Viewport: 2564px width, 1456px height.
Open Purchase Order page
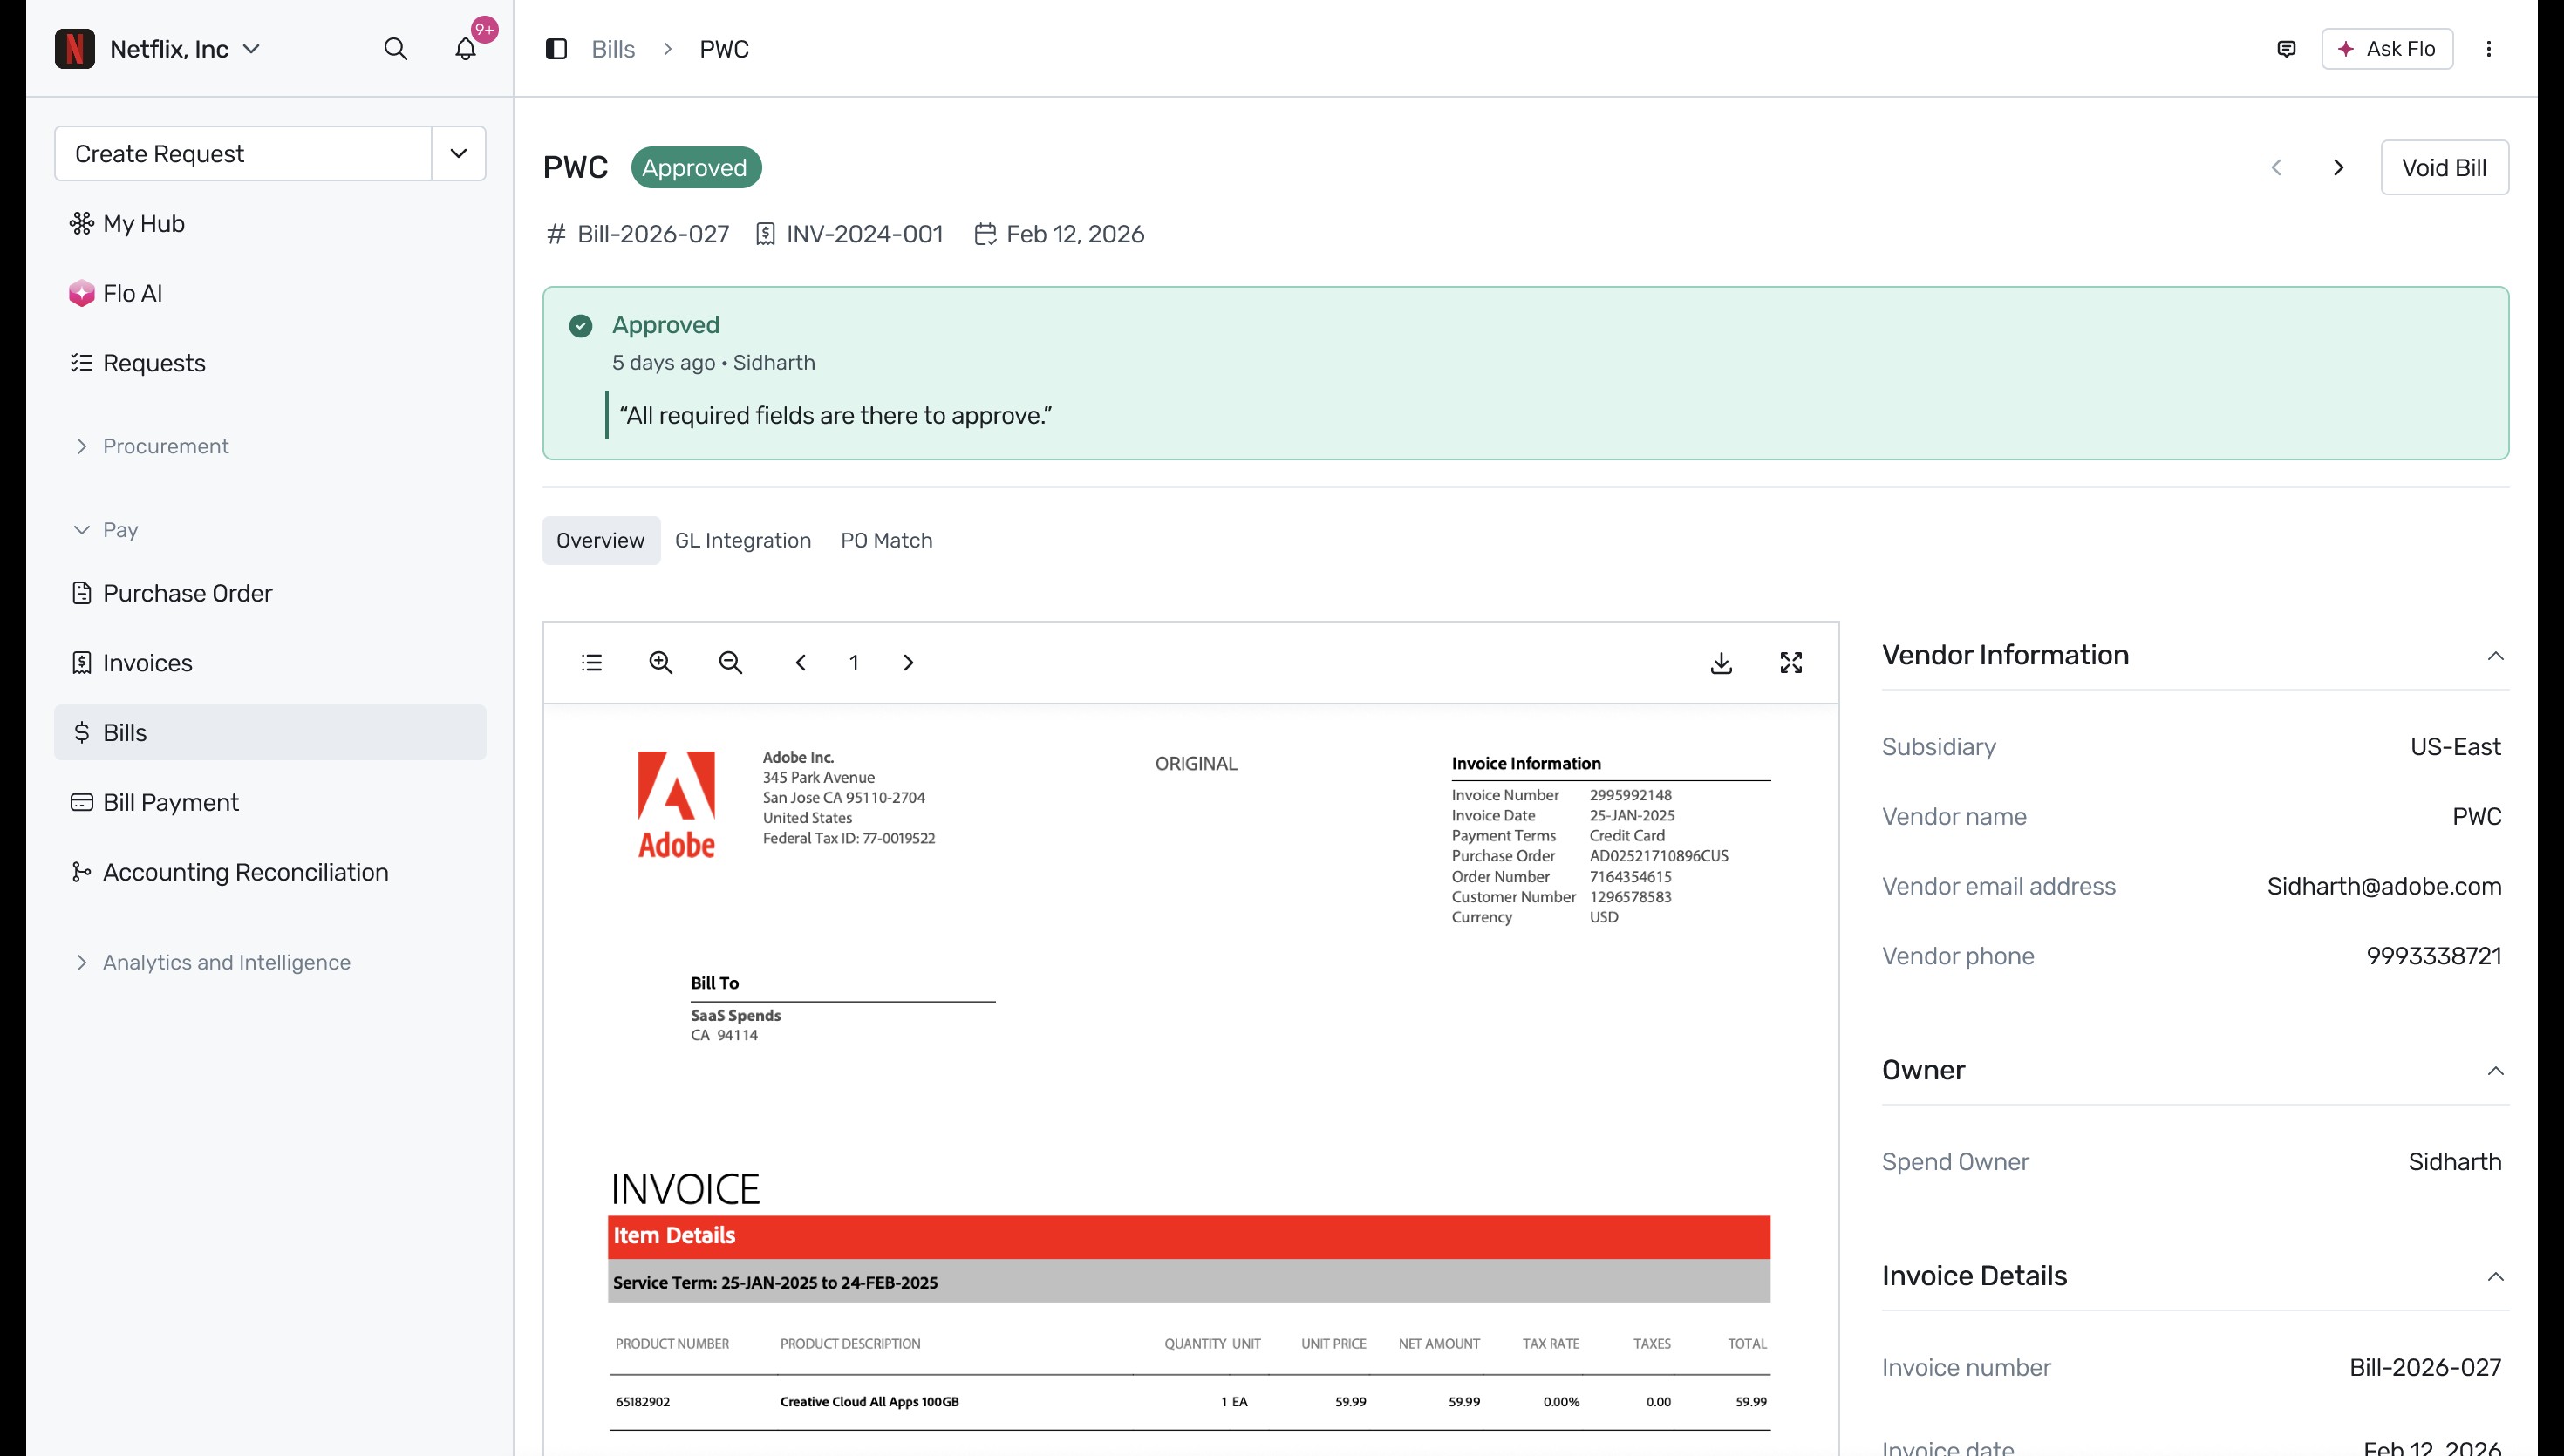[270, 593]
